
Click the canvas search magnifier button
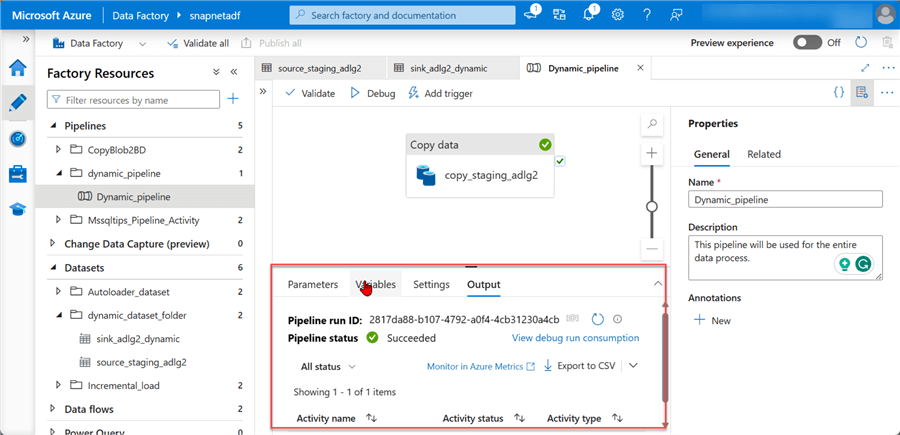651,123
